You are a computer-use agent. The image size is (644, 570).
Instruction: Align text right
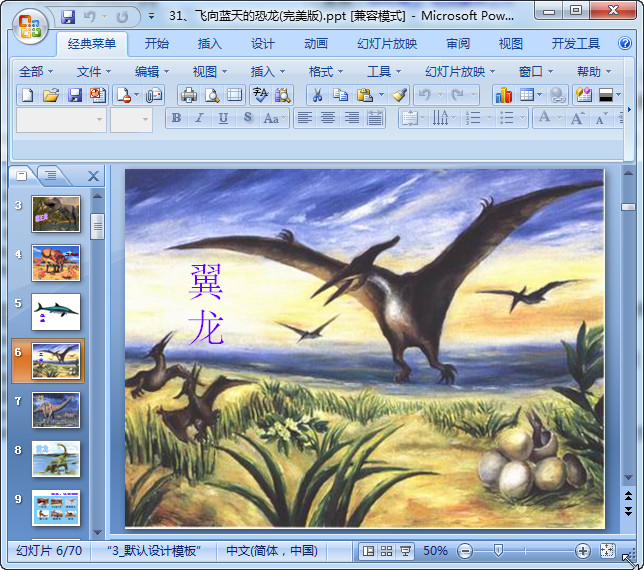coord(352,118)
